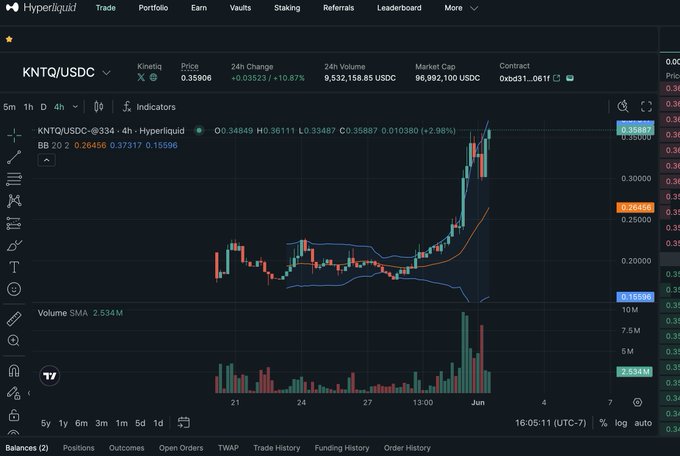Collapse the indicator legend chevron
The image size is (680, 456).
point(46,161)
